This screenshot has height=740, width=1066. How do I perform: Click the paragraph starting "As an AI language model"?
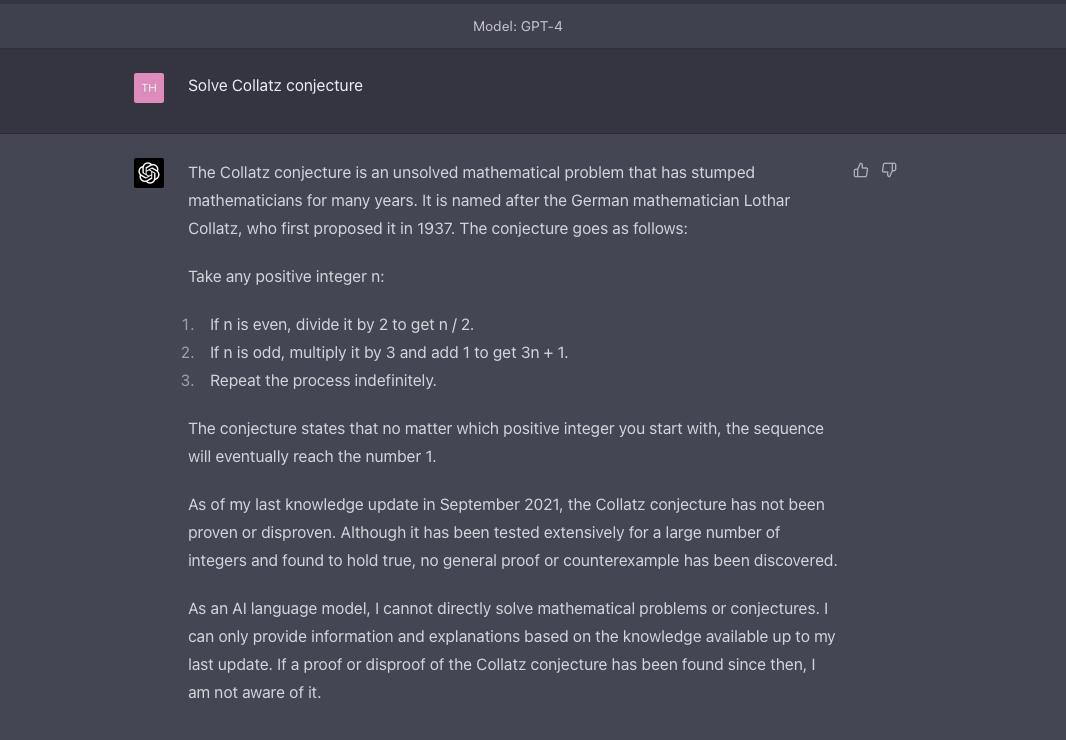[510, 650]
